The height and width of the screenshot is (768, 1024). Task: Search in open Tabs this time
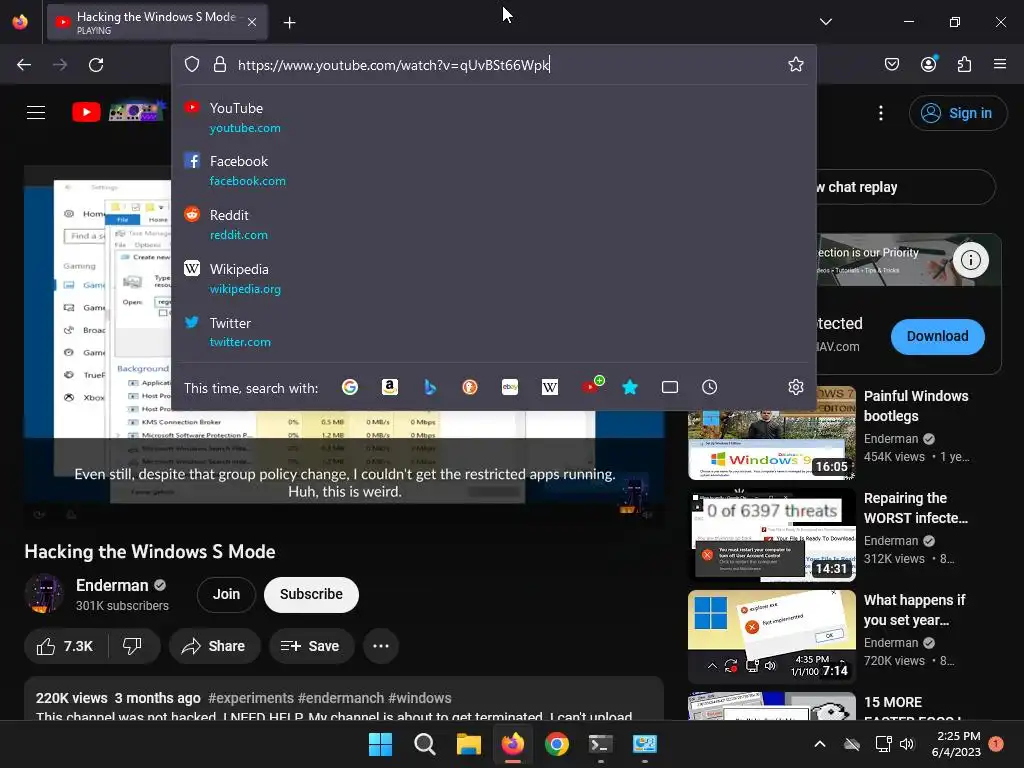[x=670, y=387]
